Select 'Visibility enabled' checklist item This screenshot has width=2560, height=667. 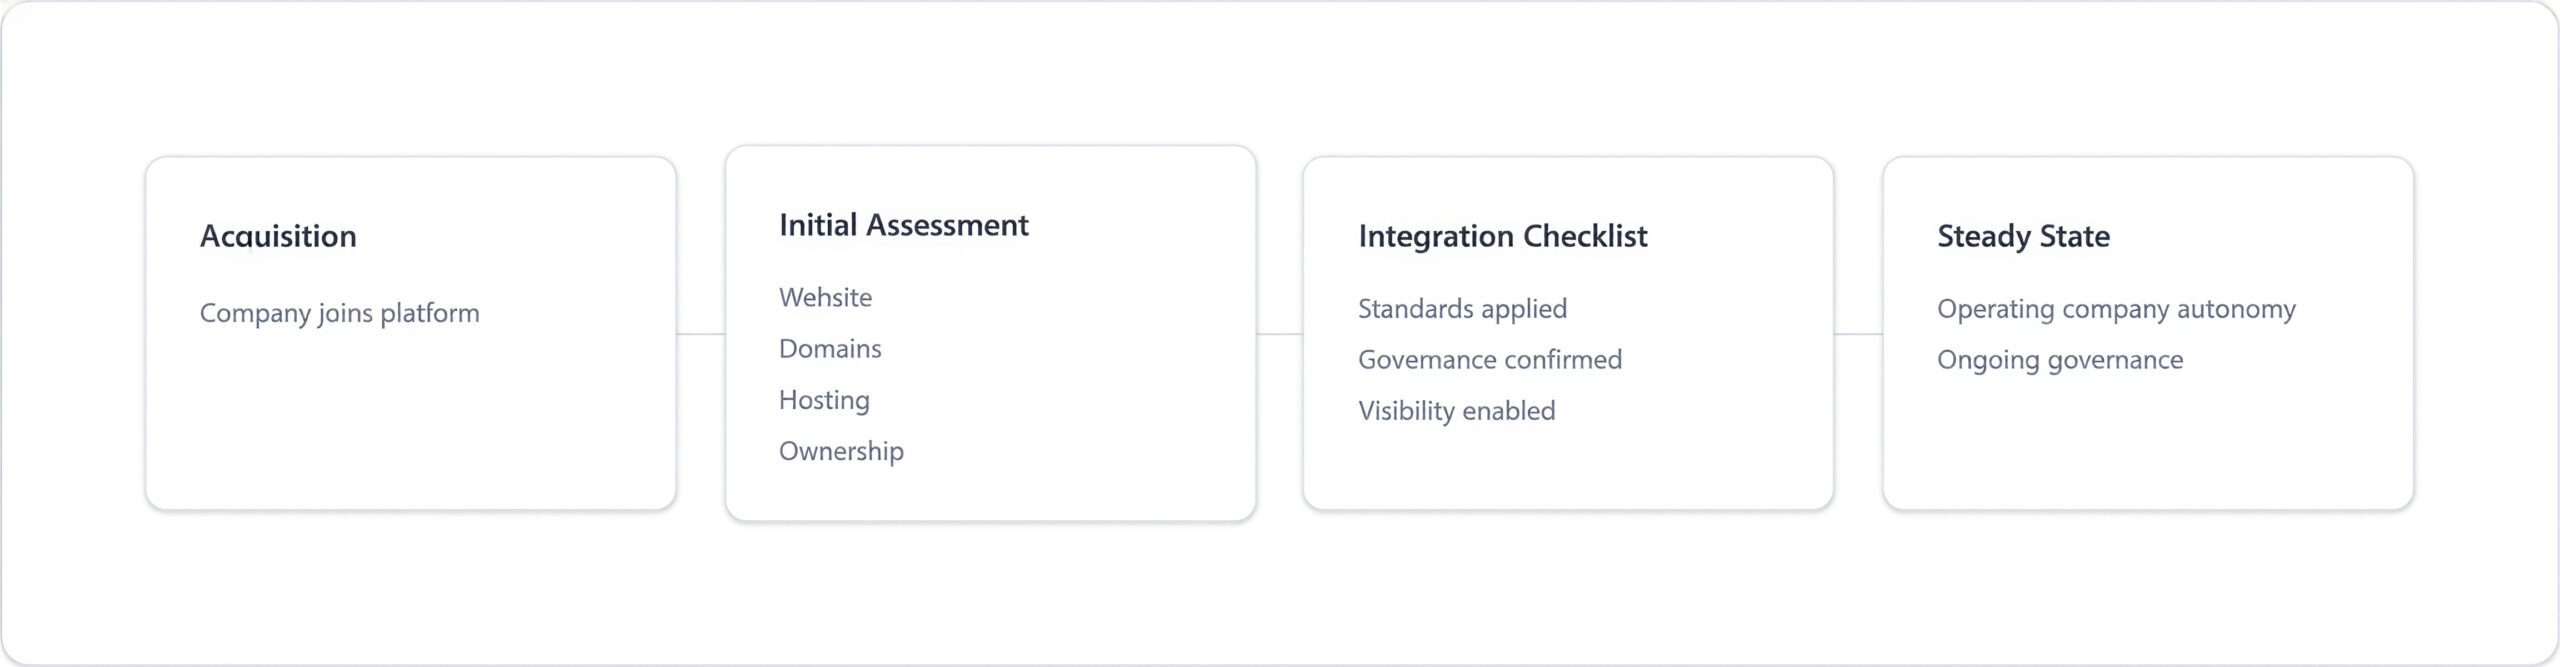(1456, 411)
